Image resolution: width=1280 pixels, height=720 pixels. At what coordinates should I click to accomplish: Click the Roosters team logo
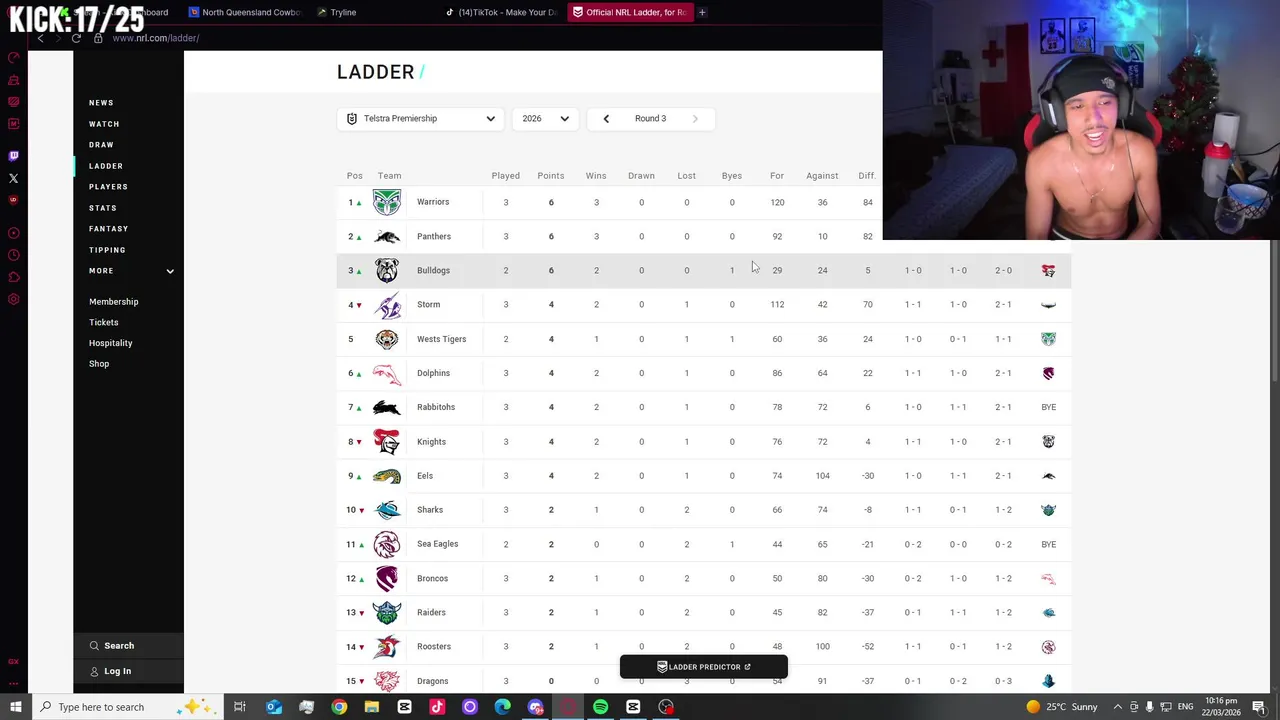click(387, 647)
